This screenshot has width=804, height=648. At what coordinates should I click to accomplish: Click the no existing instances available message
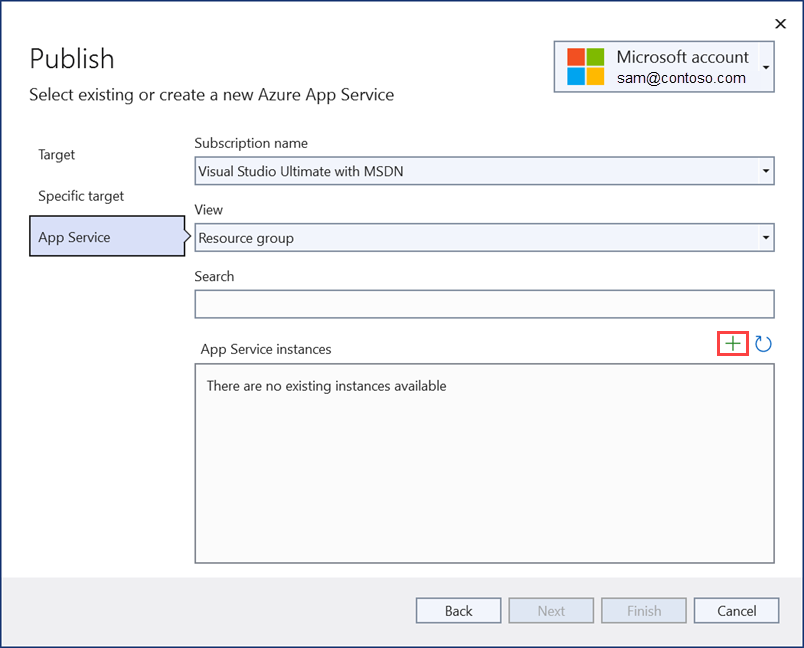(x=326, y=386)
